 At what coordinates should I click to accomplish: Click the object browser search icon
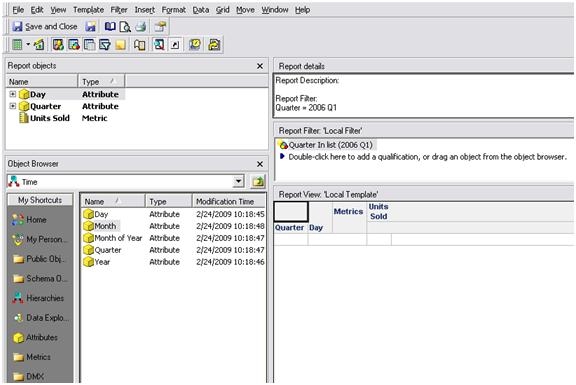(x=159, y=44)
